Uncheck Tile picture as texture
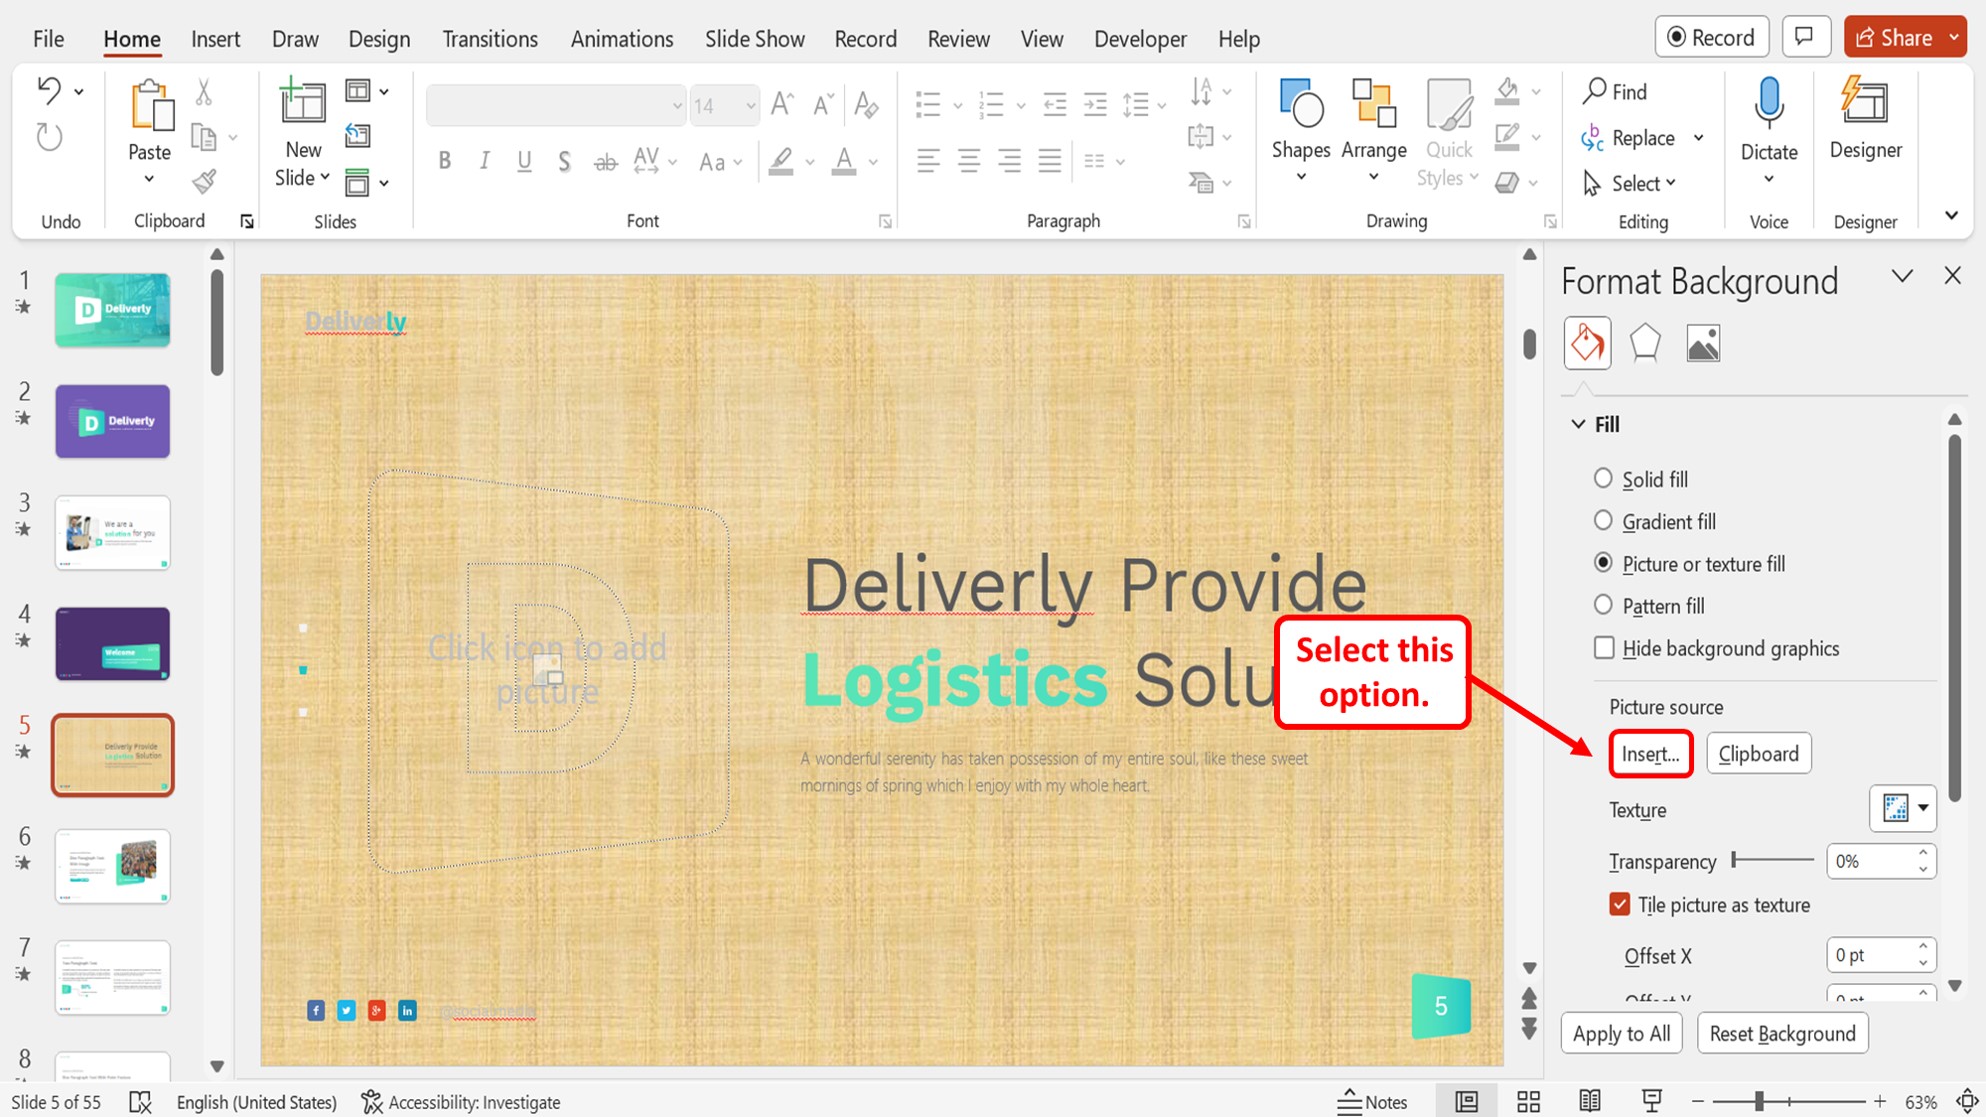The image size is (1986, 1117). pos(1620,905)
